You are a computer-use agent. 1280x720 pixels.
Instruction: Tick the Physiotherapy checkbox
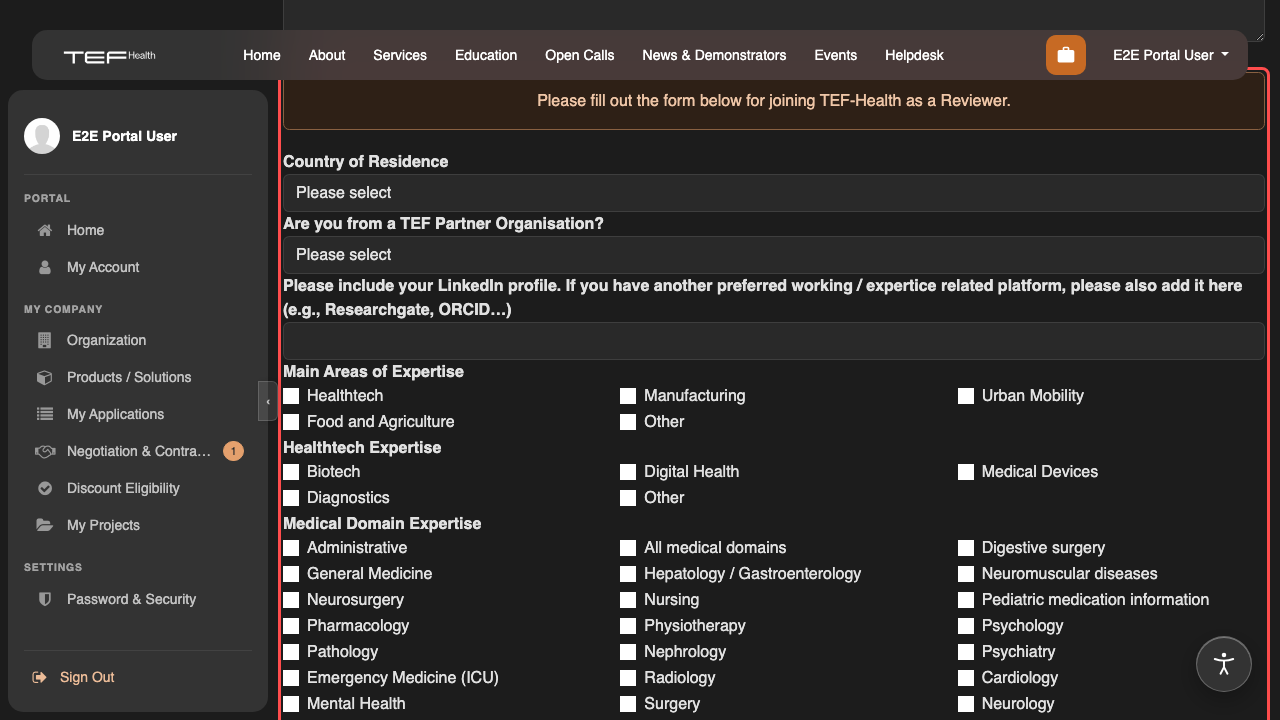pyautogui.click(x=628, y=626)
